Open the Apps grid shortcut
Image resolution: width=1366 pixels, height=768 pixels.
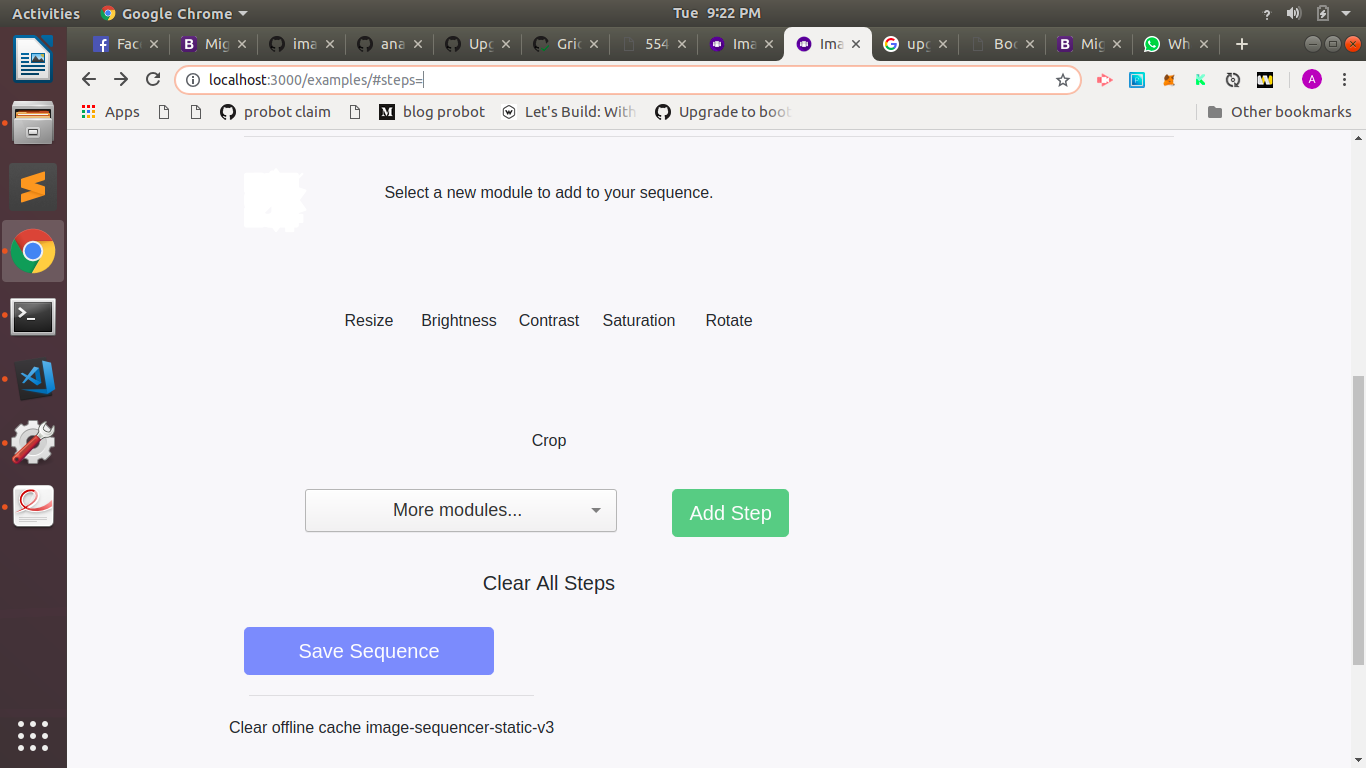[111, 112]
